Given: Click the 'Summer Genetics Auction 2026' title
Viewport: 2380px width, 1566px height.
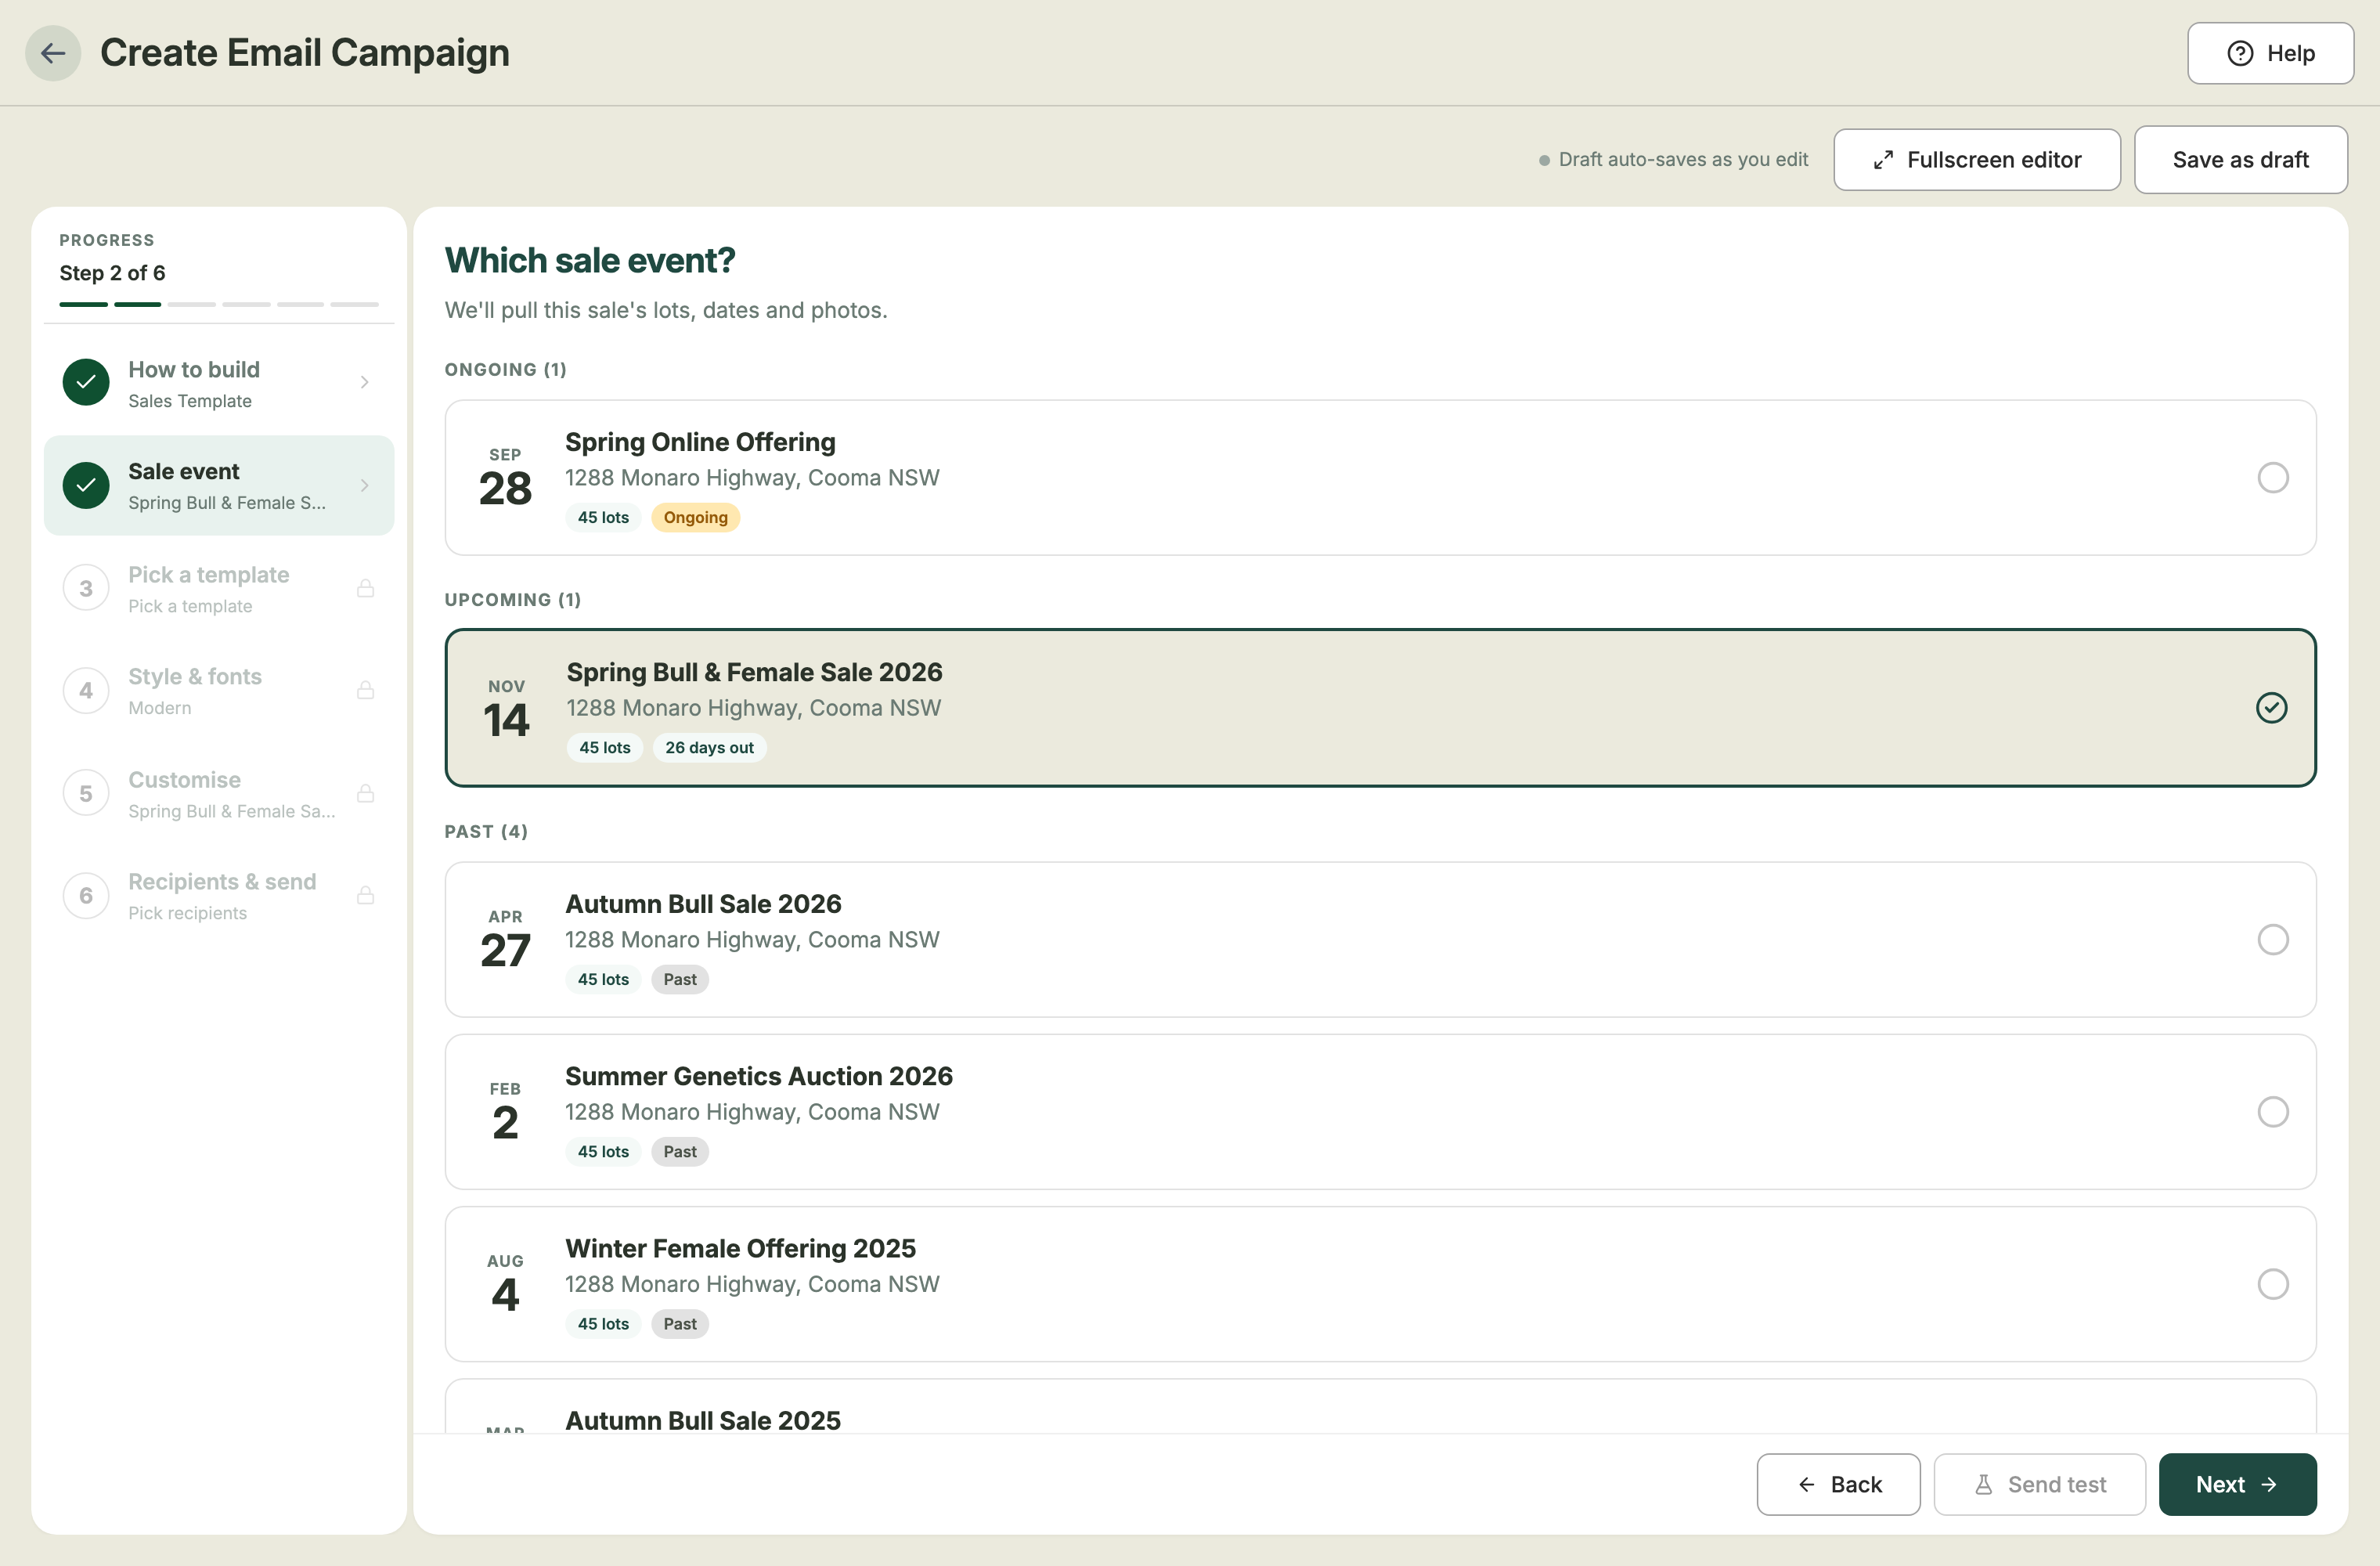Looking at the screenshot, I should point(758,1077).
